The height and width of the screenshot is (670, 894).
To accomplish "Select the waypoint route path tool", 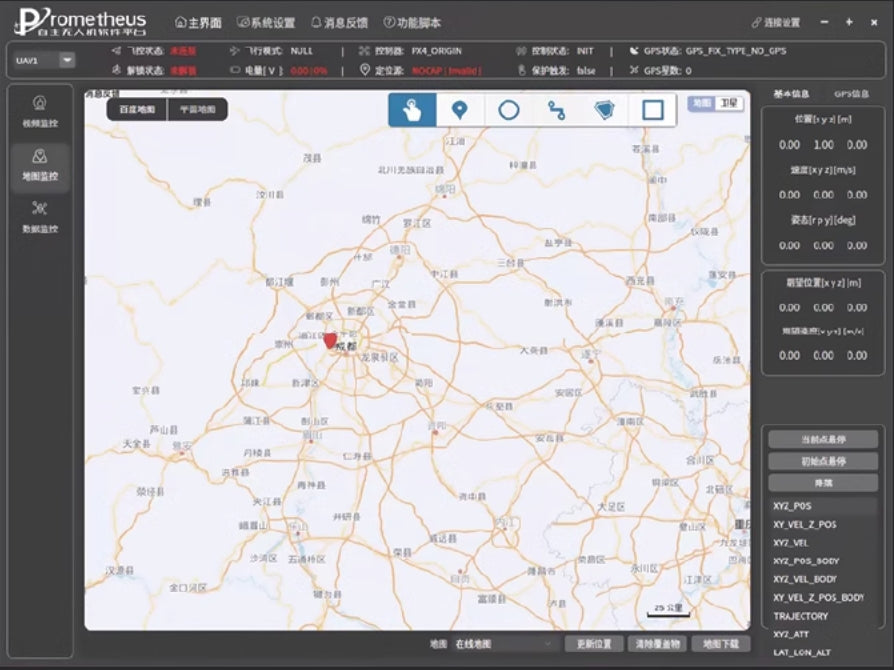I will coord(556,109).
